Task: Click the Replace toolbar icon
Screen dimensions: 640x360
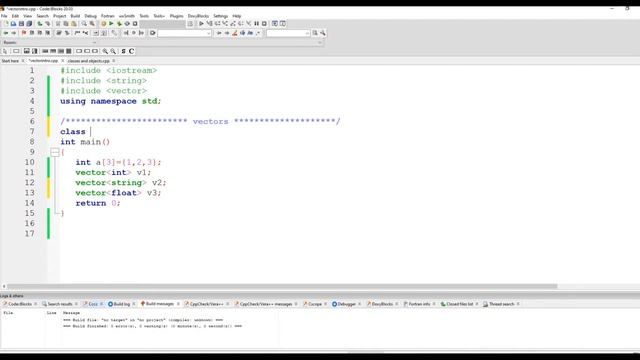Action: [x=92, y=24]
